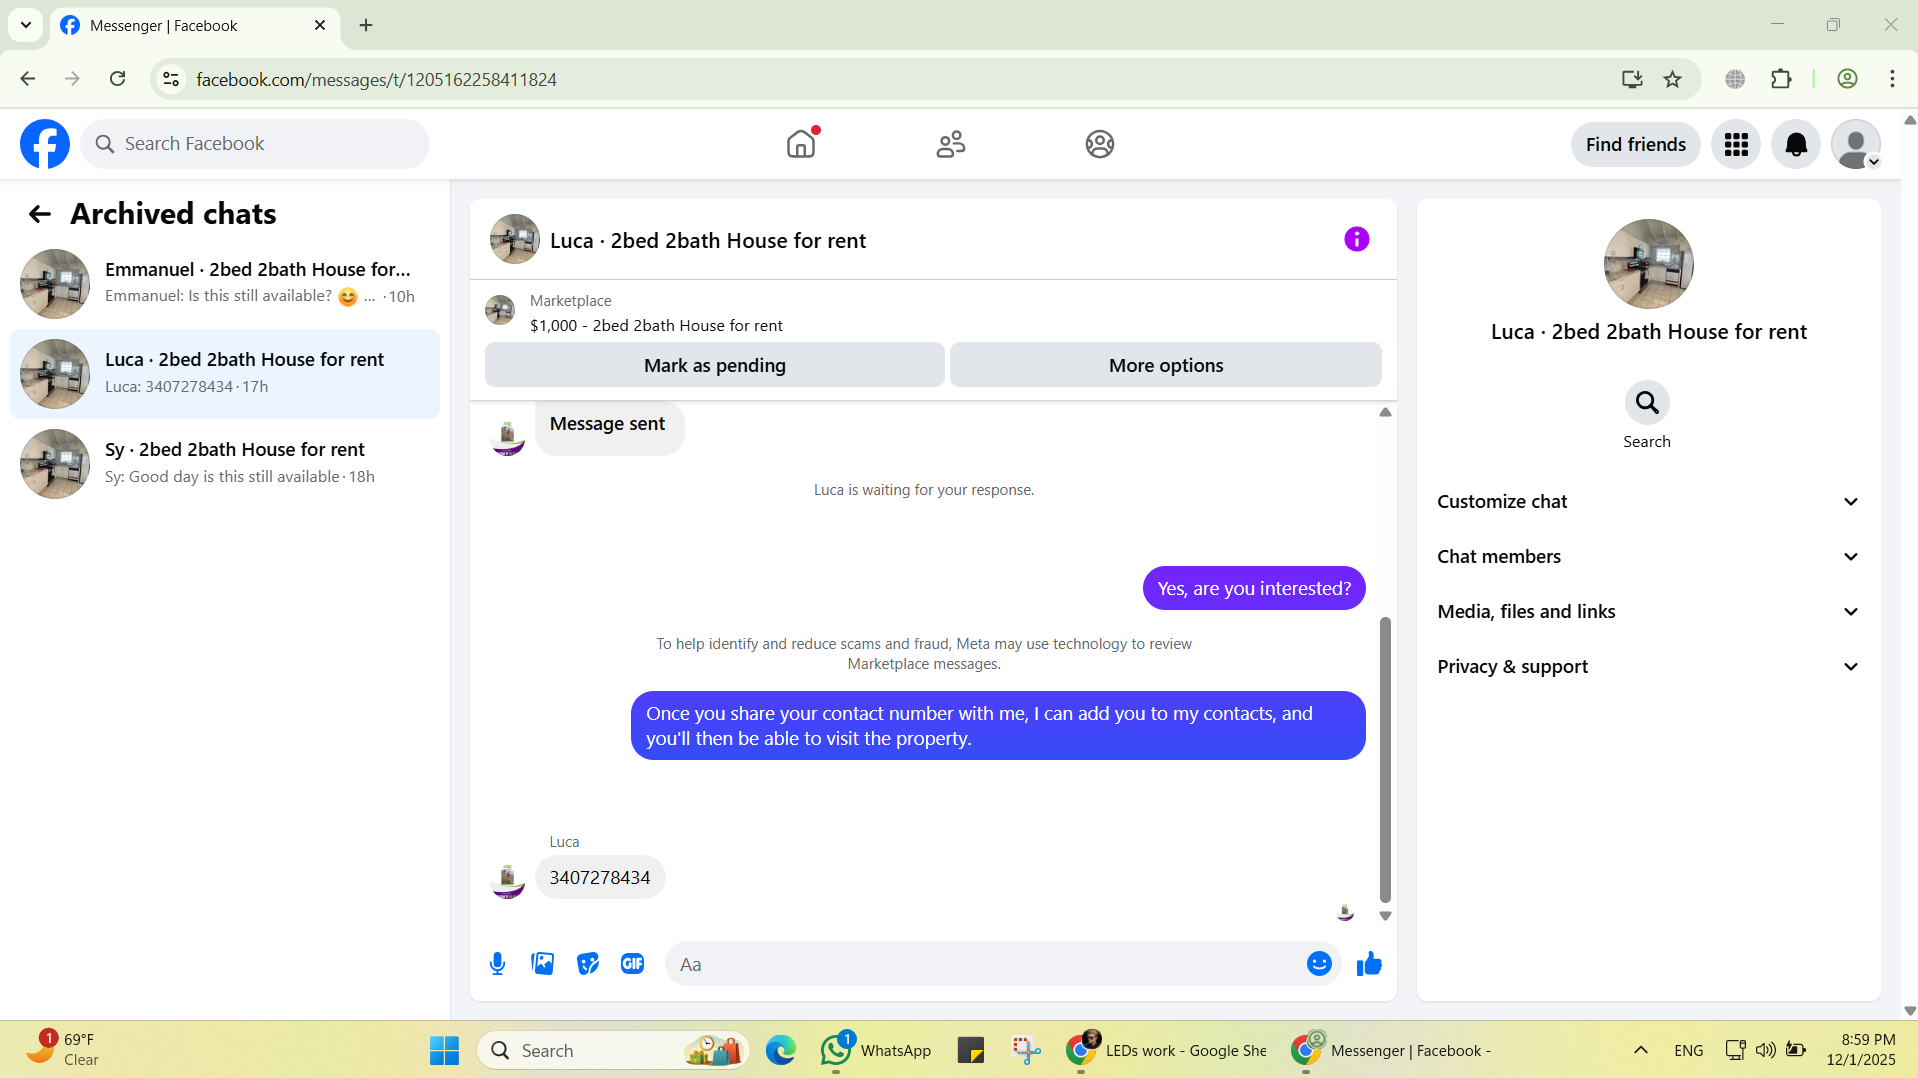1918x1078 pixels.
Task: Click the More options button
Action: point(1166,365)
